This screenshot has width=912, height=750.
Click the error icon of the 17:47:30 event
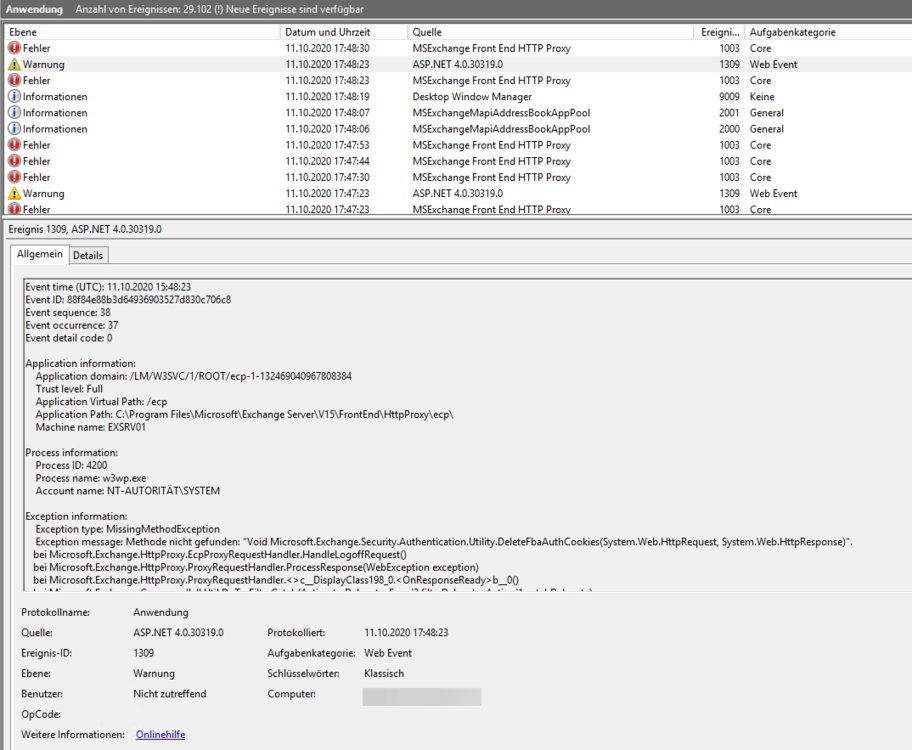(x=14, y=177)
